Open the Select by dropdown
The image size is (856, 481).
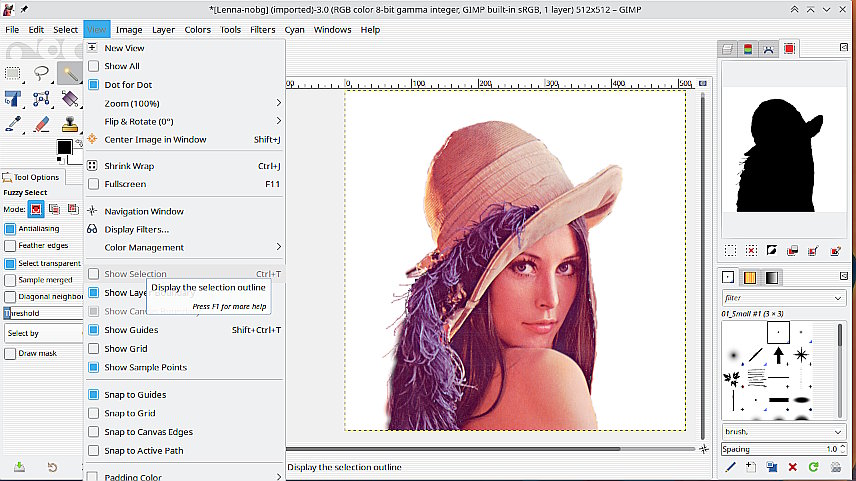pyautogui.click(x=40, y=333)
